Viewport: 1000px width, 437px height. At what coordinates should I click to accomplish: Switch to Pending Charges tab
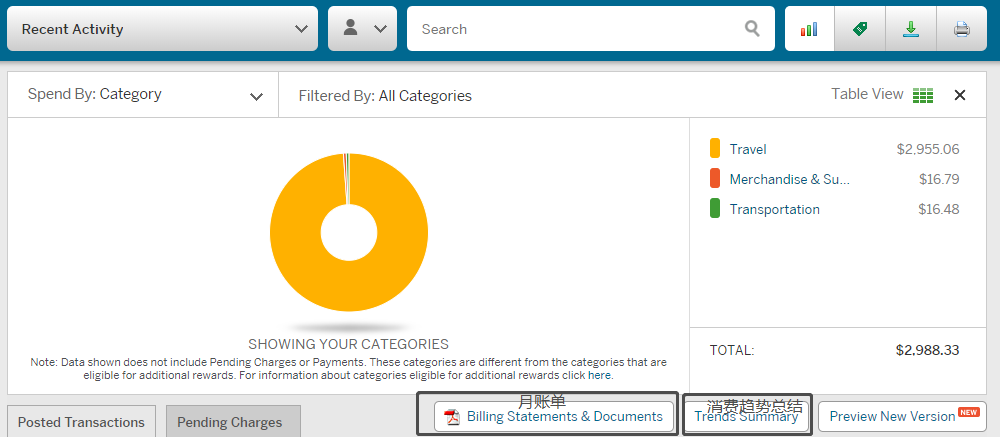point(232,422)
